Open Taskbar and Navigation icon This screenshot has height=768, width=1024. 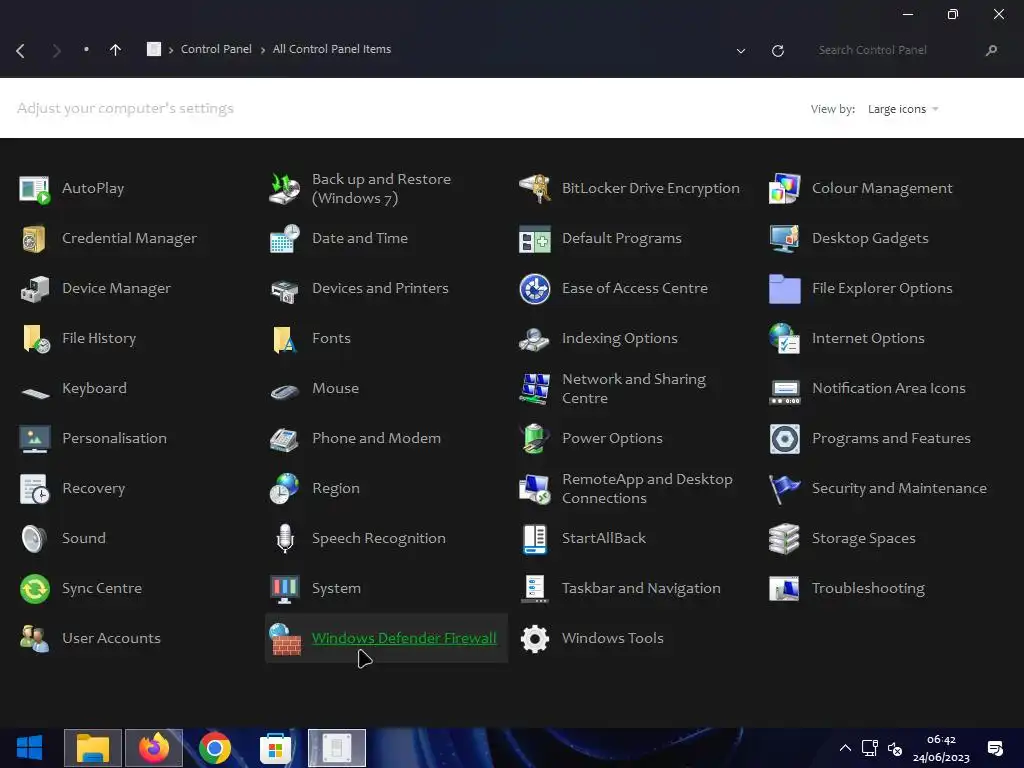(535, 588)
